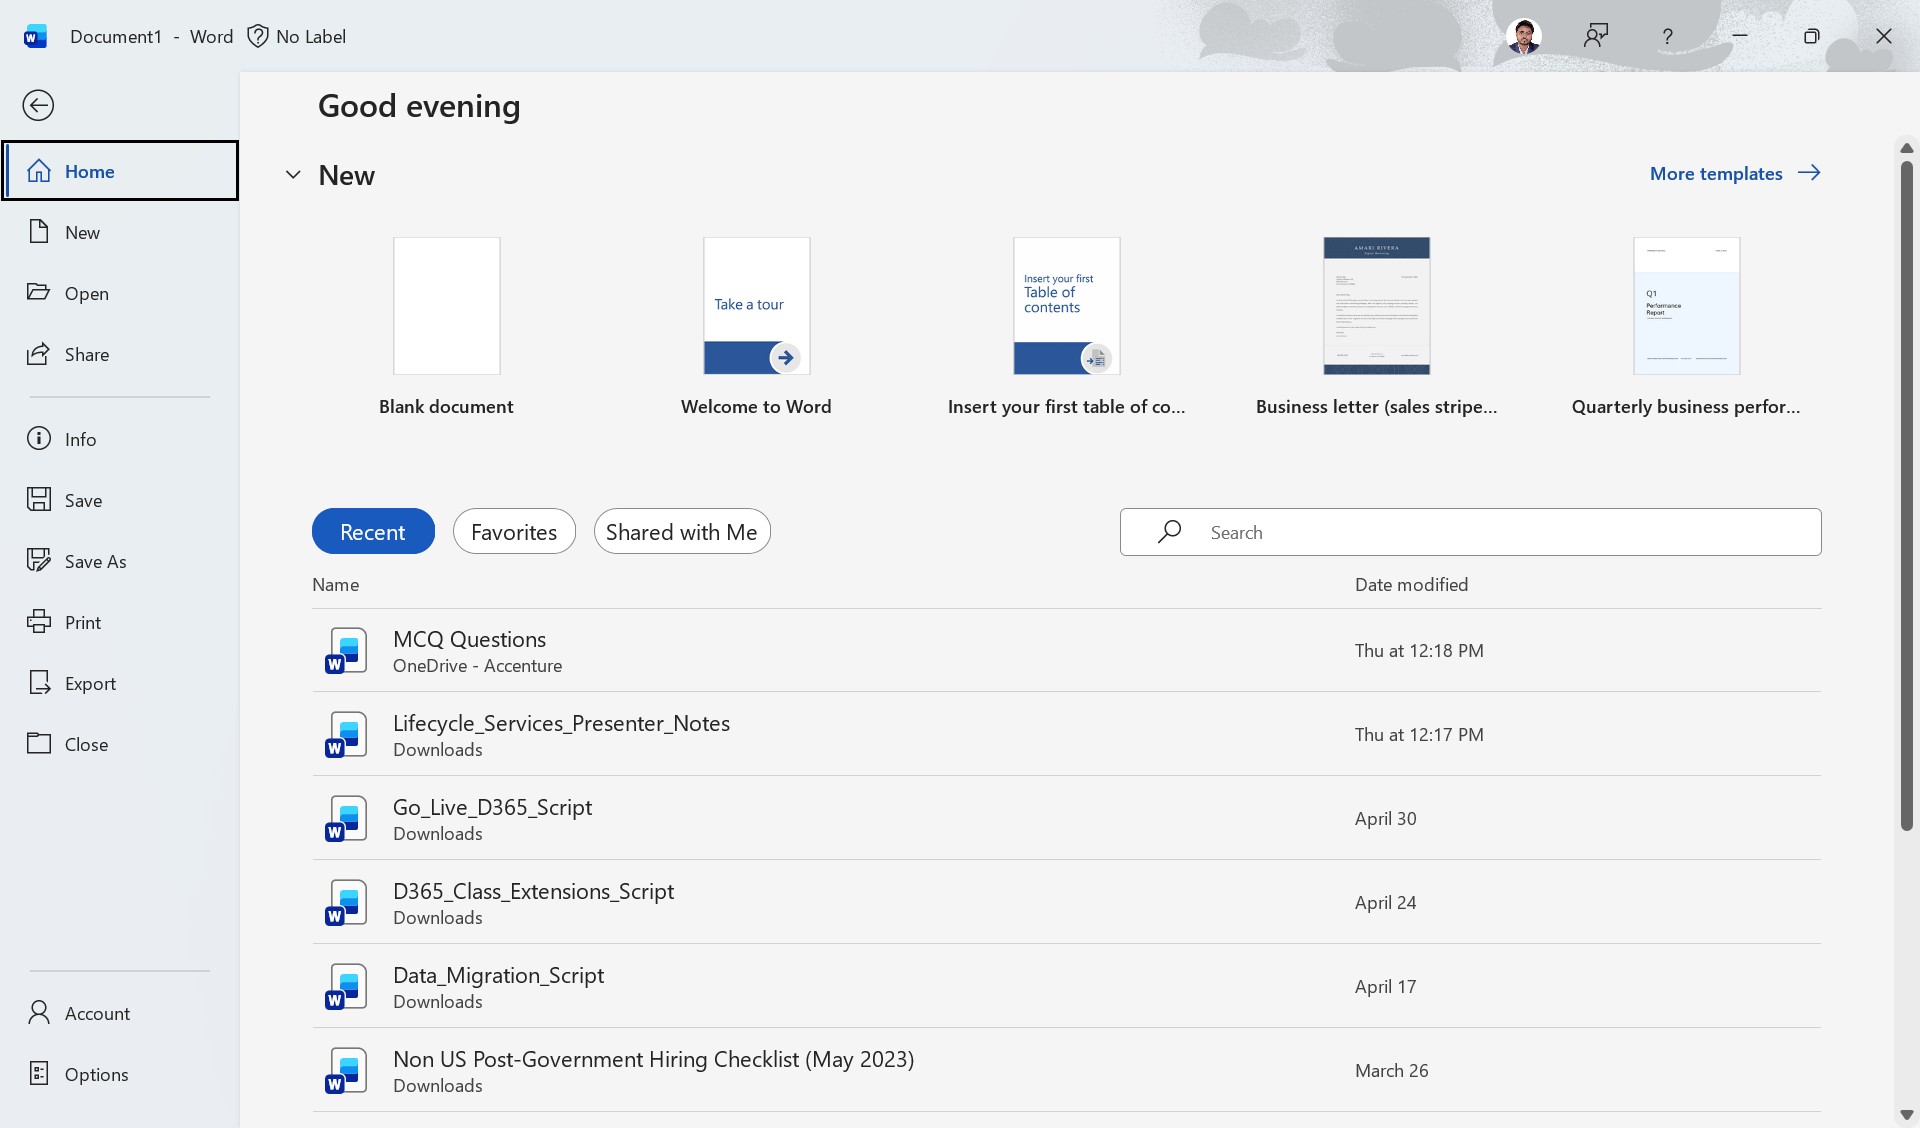Image resolution: width=1920 pixels, height=1128 pixels.
Task: Click Word file icon beside MCQ Questions
Action: click(x=346, y=650)
